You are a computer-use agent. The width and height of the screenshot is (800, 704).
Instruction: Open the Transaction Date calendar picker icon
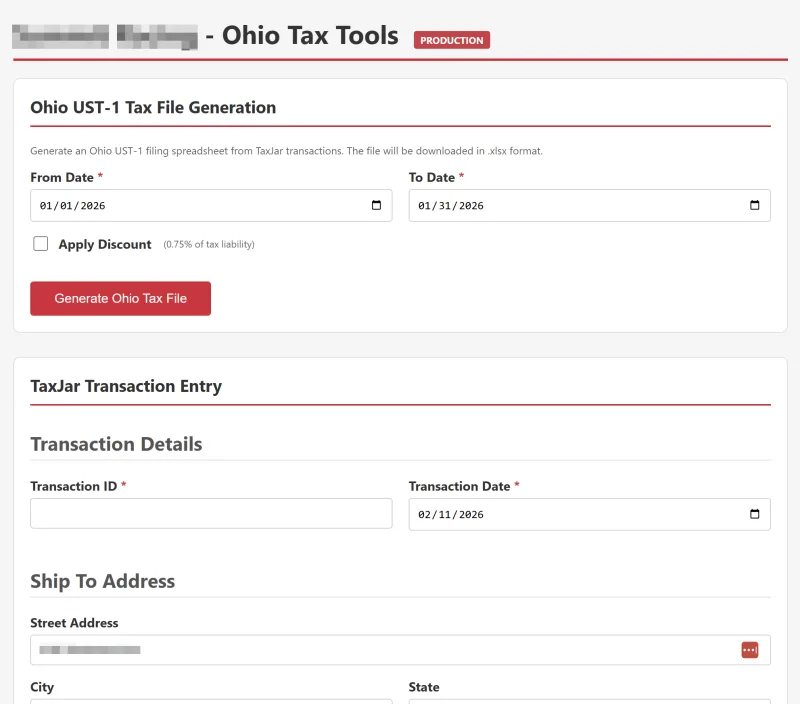756,514
